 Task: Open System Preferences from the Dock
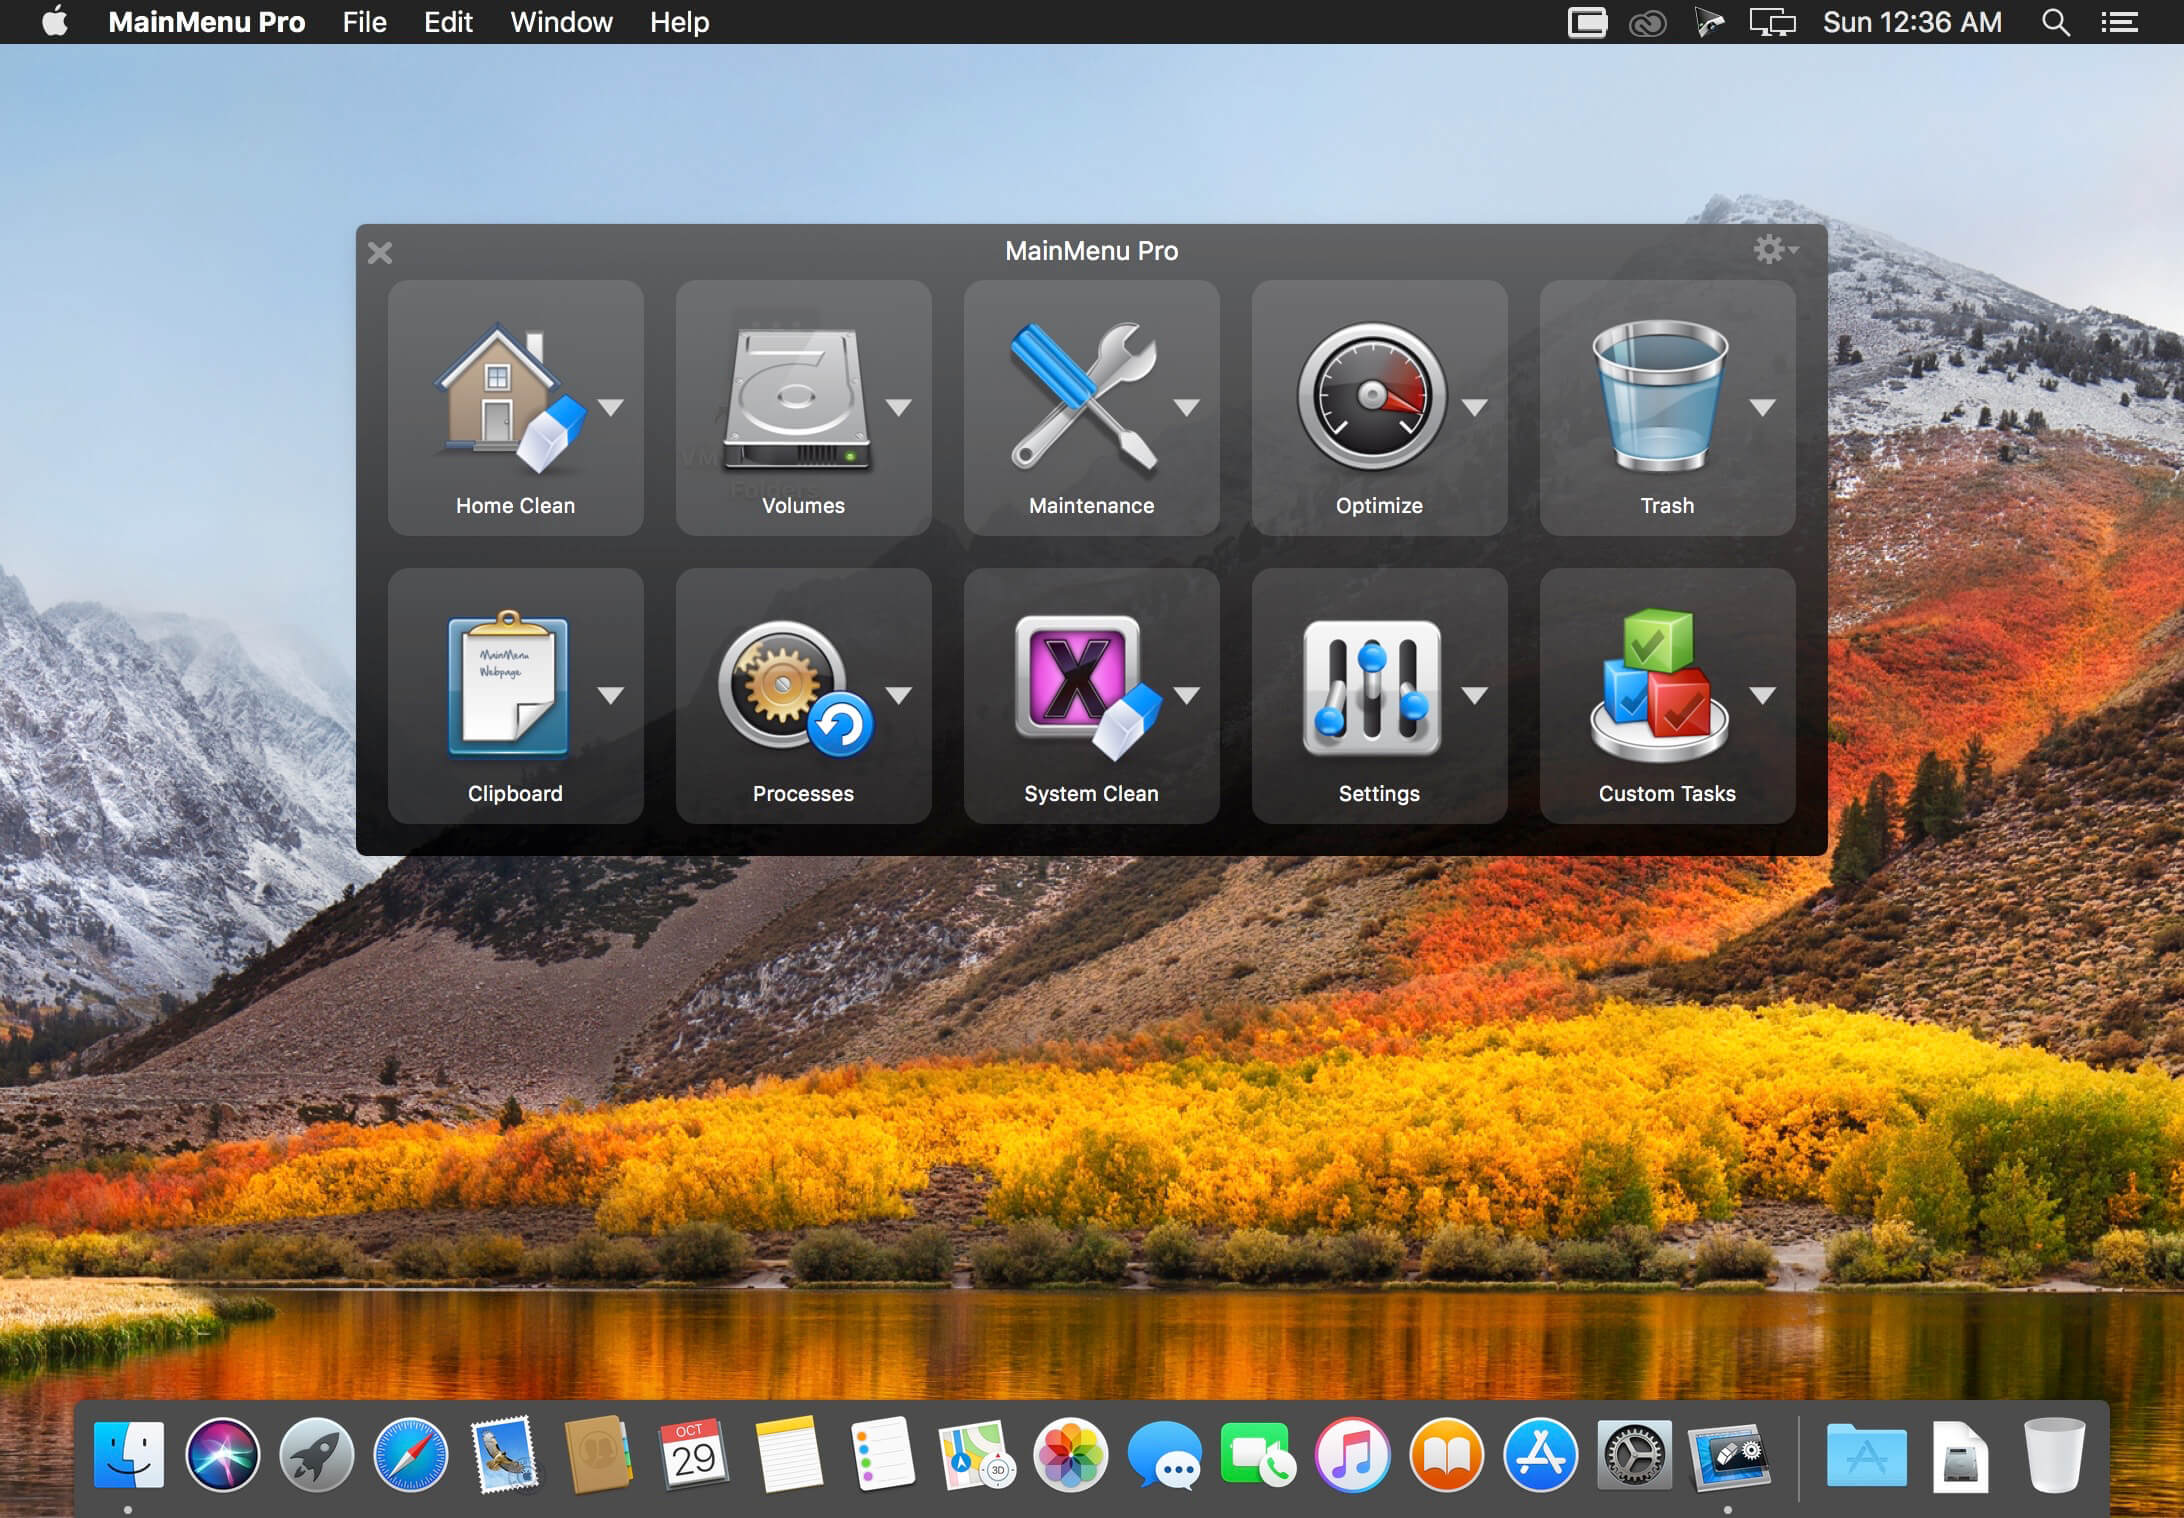(1634, 1454)
